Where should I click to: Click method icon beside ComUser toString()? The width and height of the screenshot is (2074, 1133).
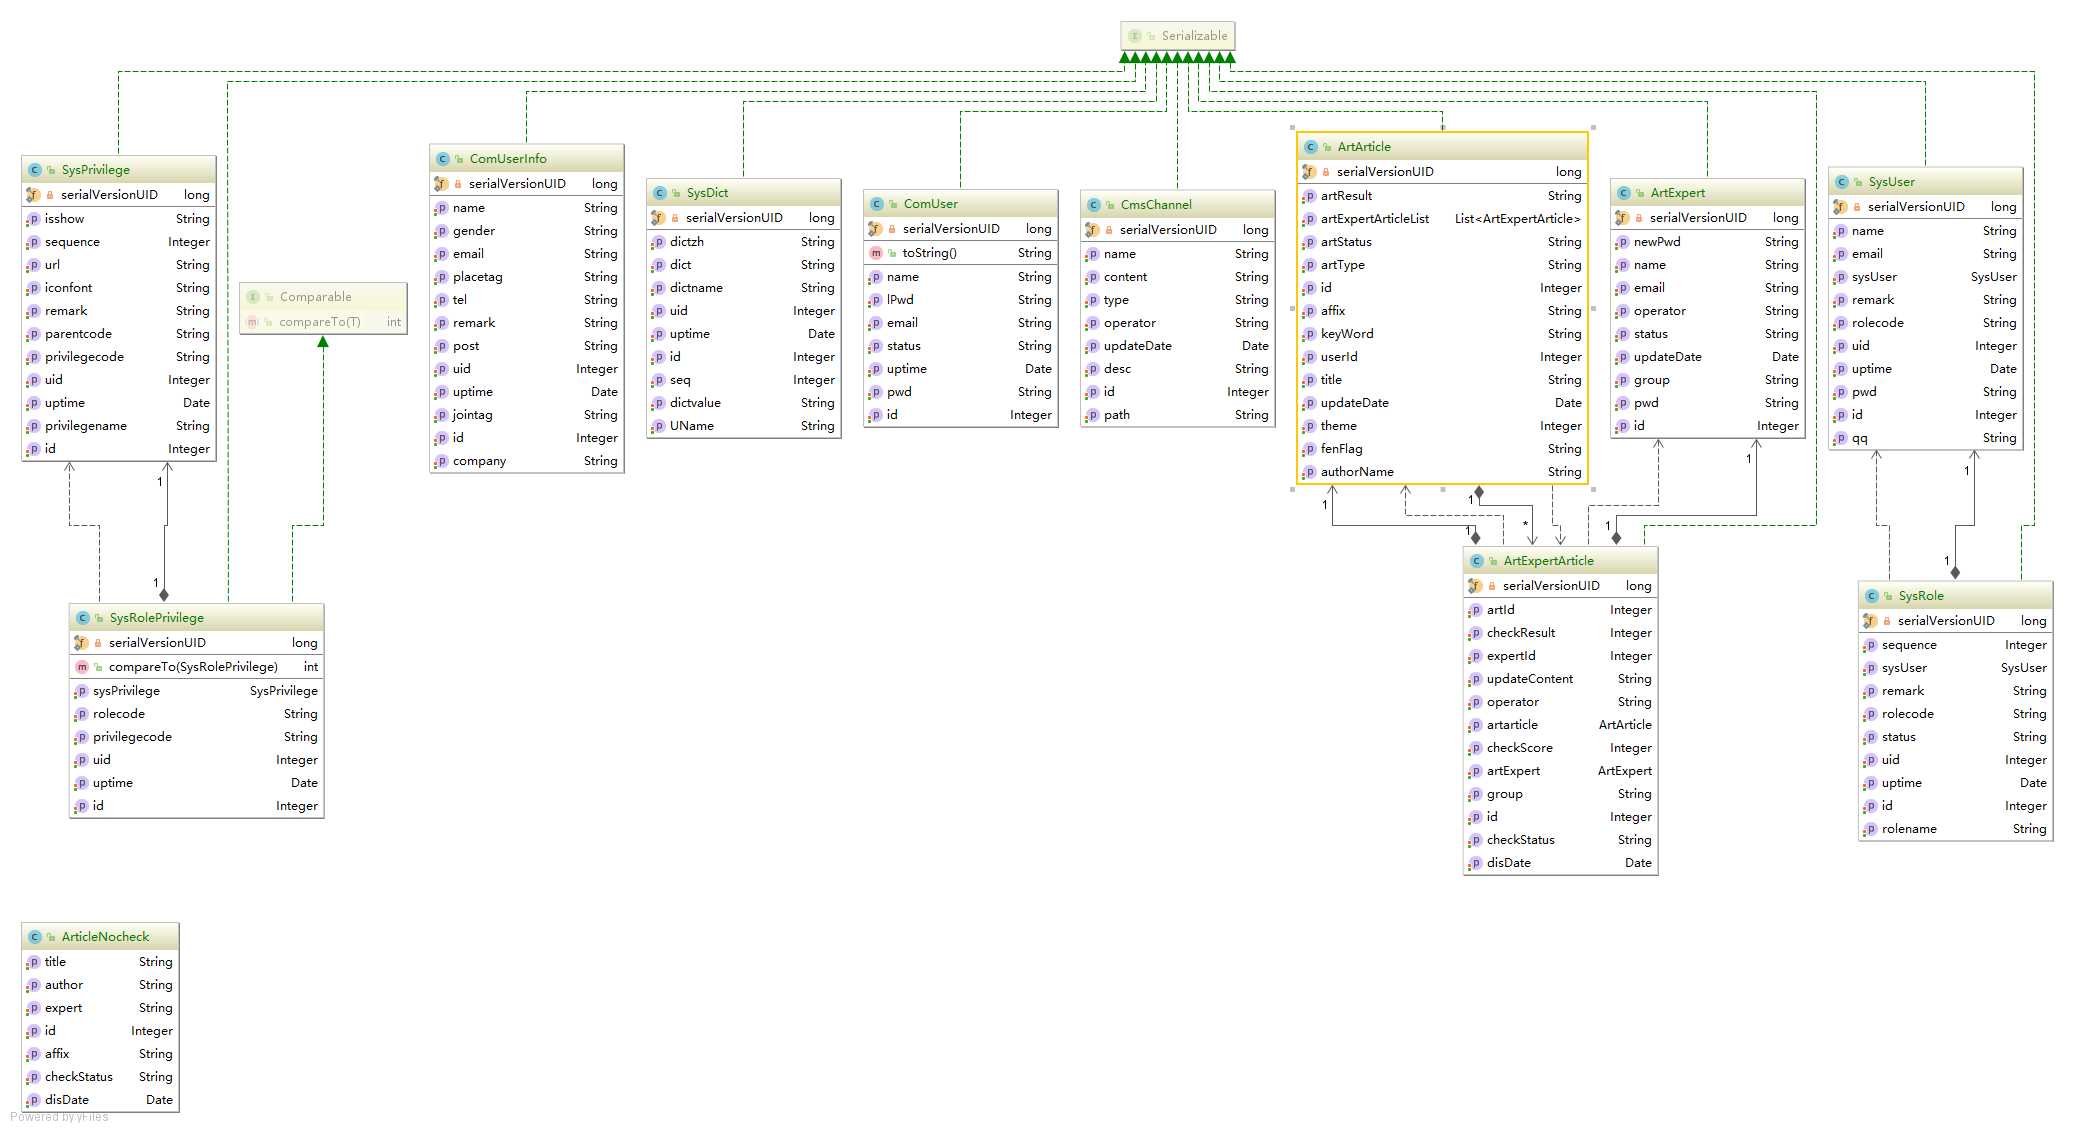[876, 253]
